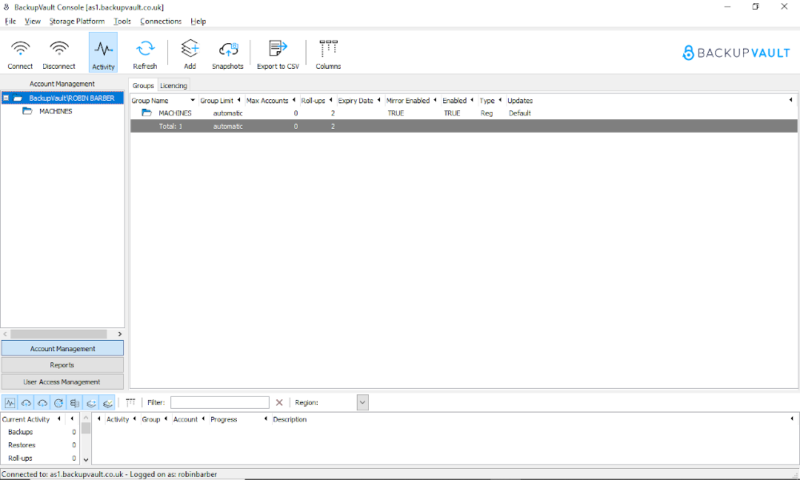Screen dimensions: 800x480
Task: Refresh the groups list
Action: (145, 52)
